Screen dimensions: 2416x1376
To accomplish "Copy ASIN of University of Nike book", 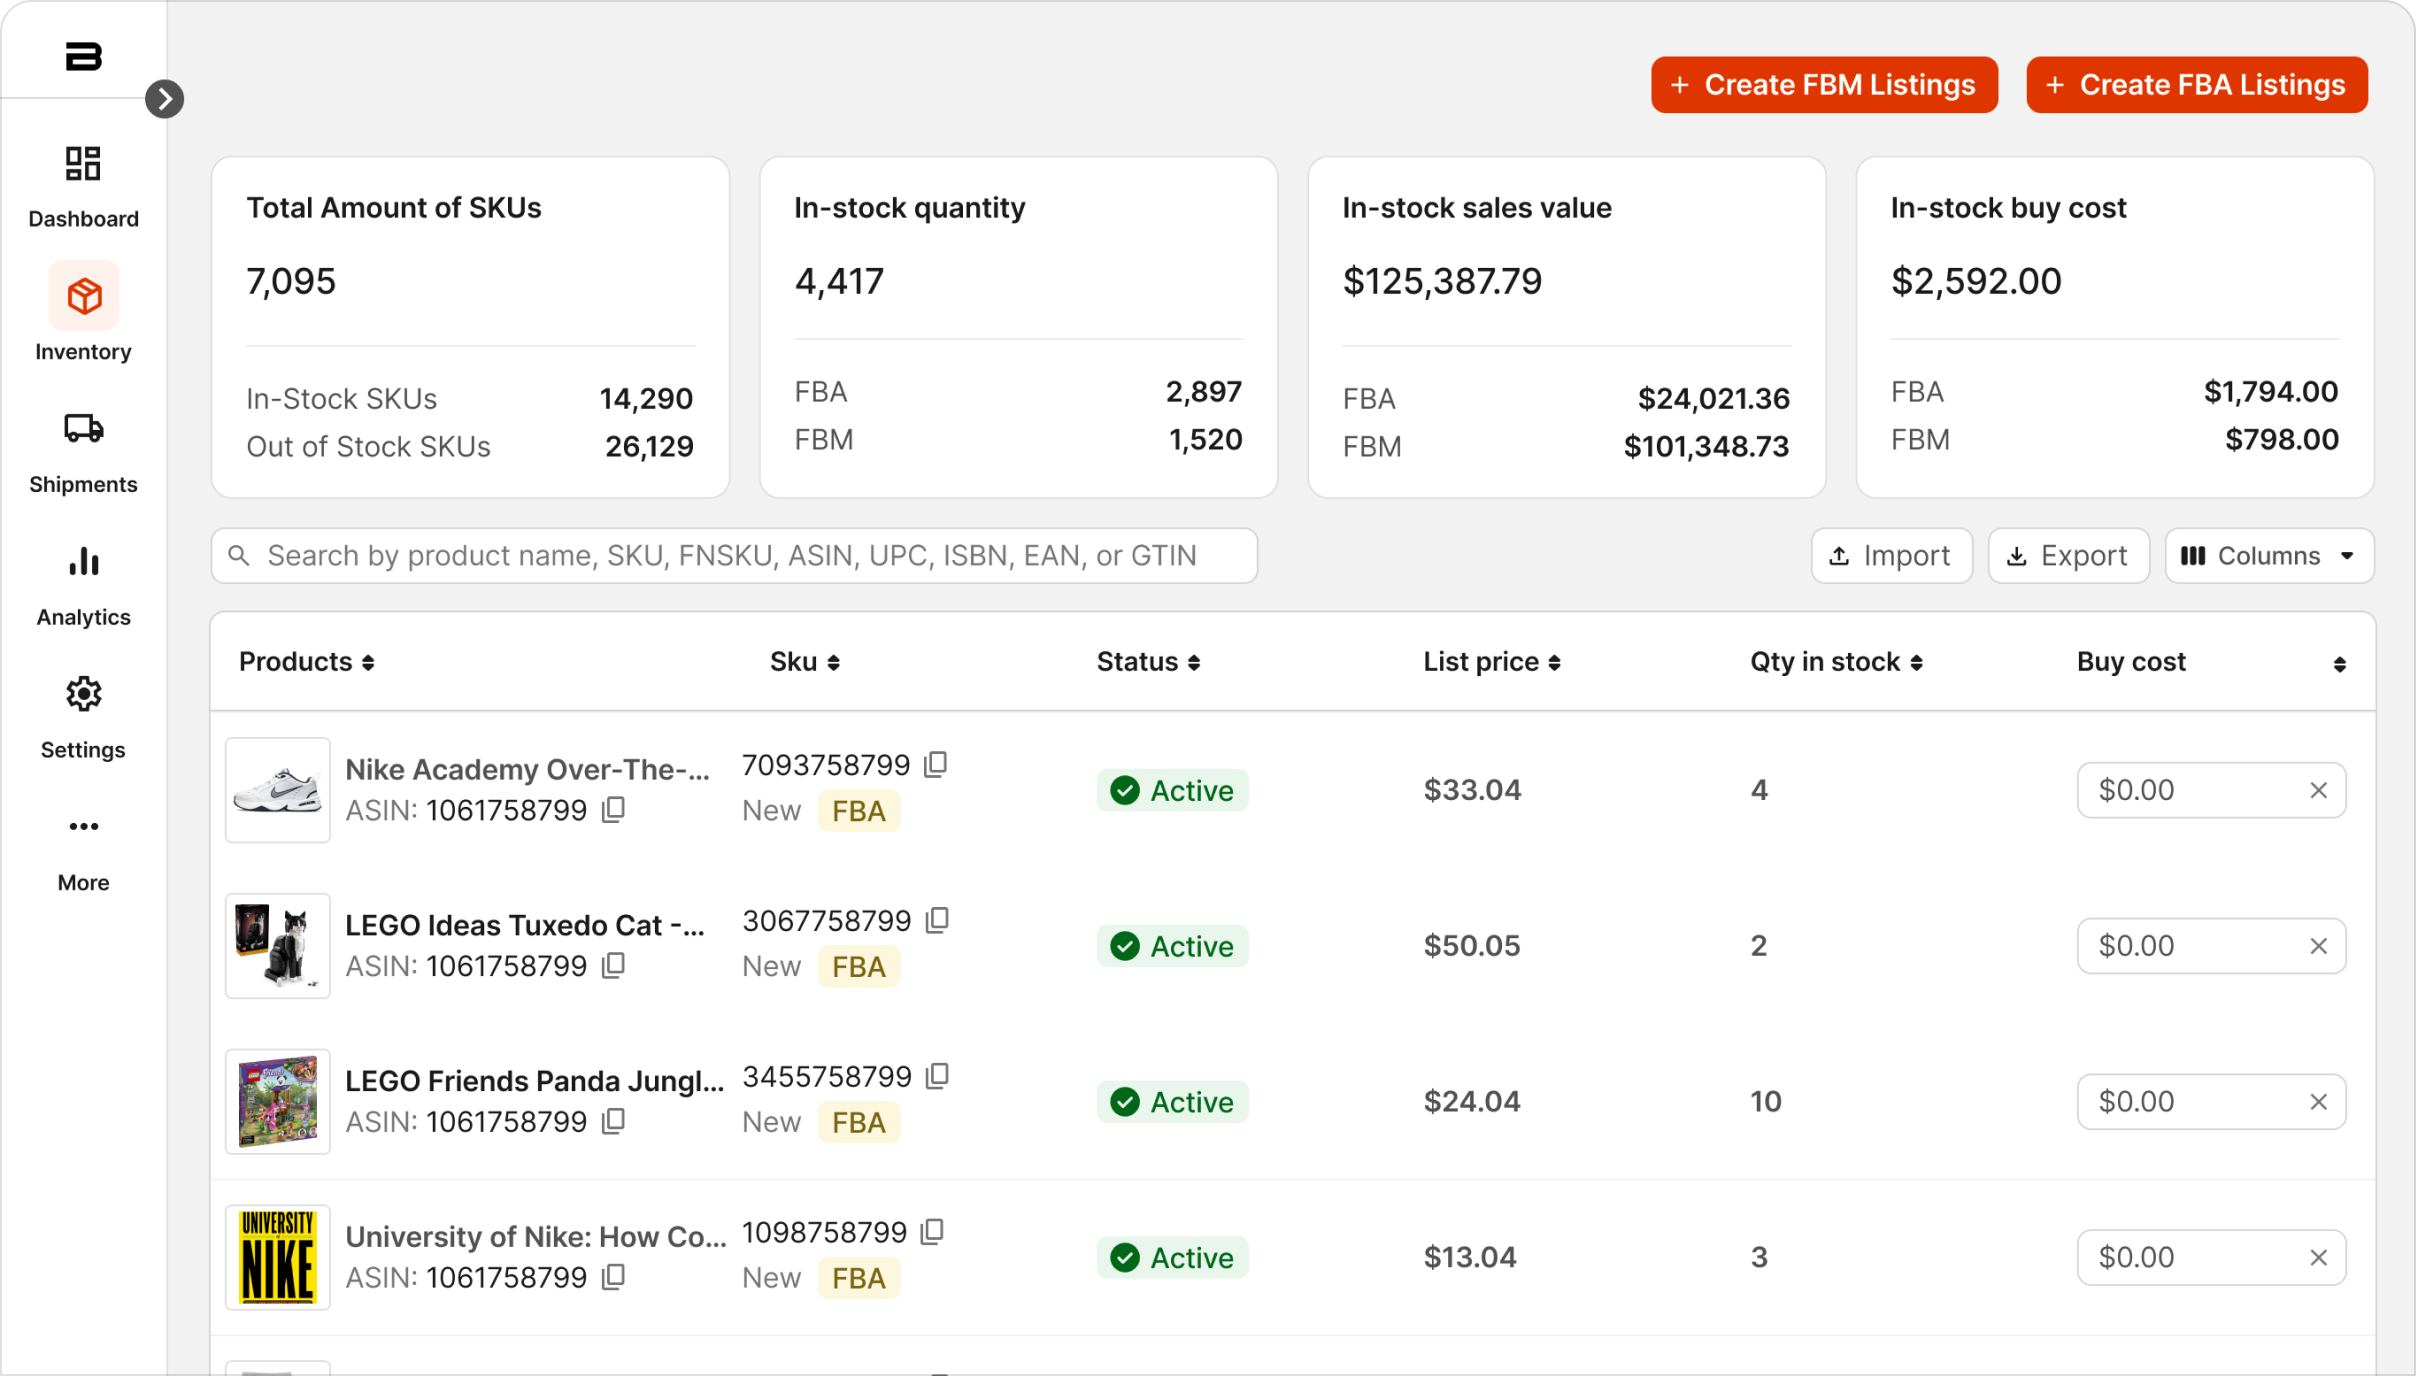I will [x=614, y=1278].
